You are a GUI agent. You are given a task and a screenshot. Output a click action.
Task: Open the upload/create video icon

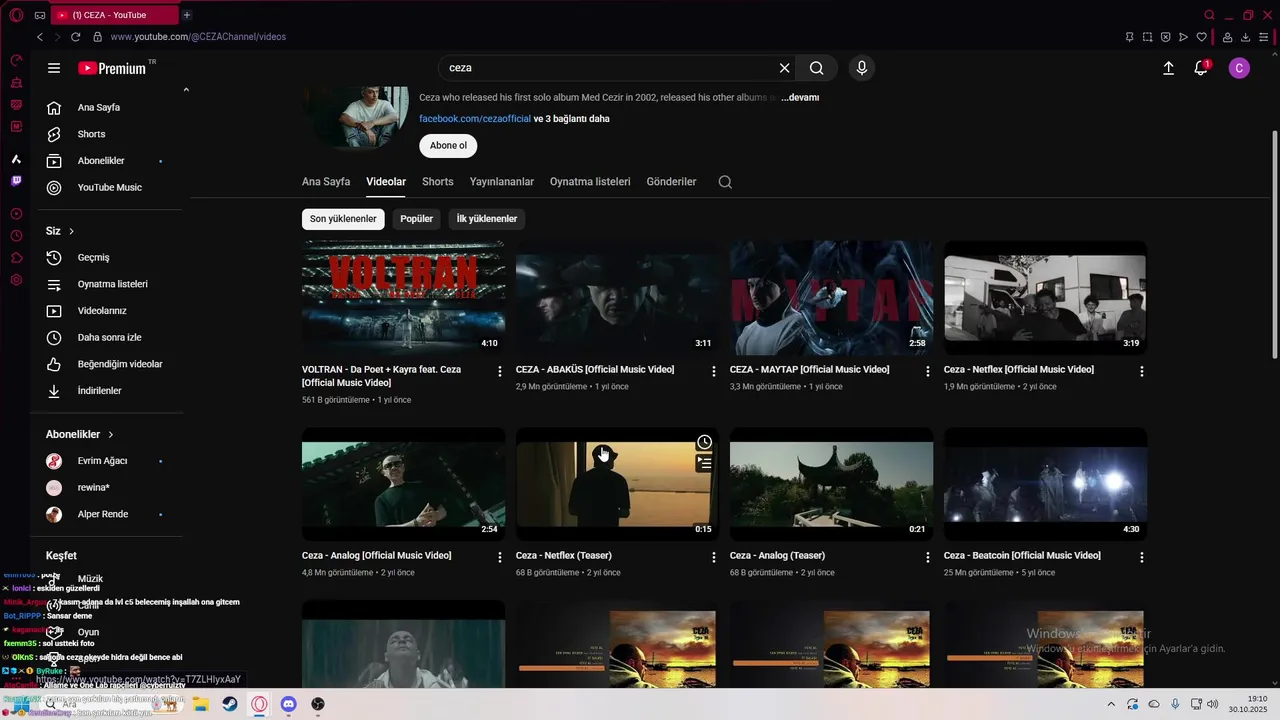(x=1168, y=68)
